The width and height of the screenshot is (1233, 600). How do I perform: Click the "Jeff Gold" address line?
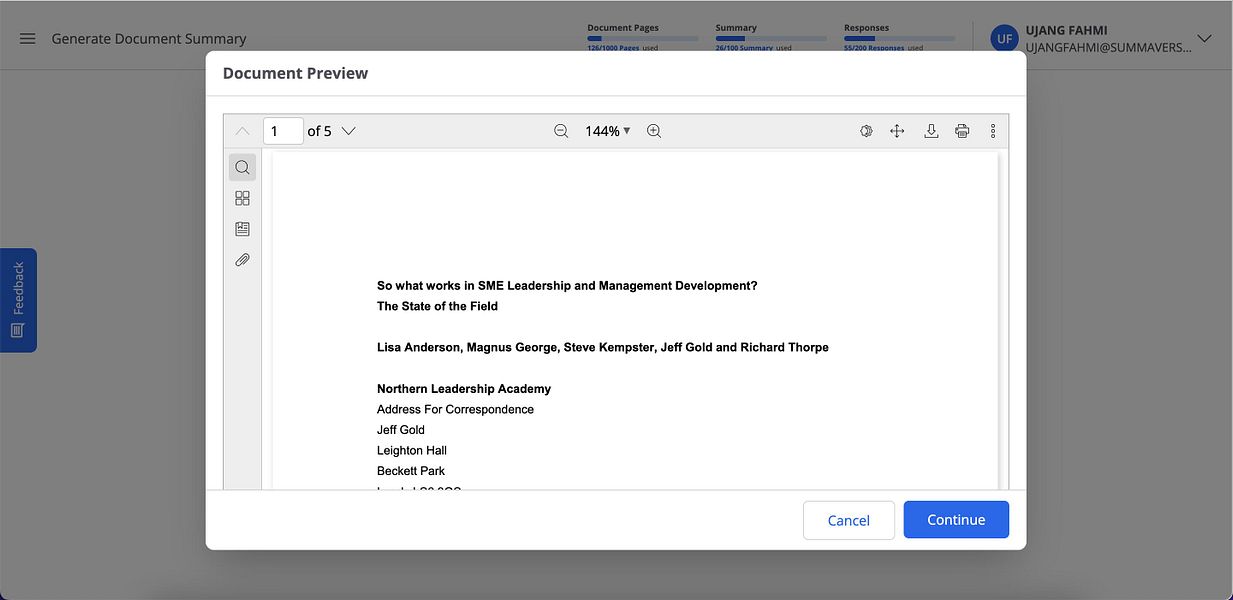[401, 430]
